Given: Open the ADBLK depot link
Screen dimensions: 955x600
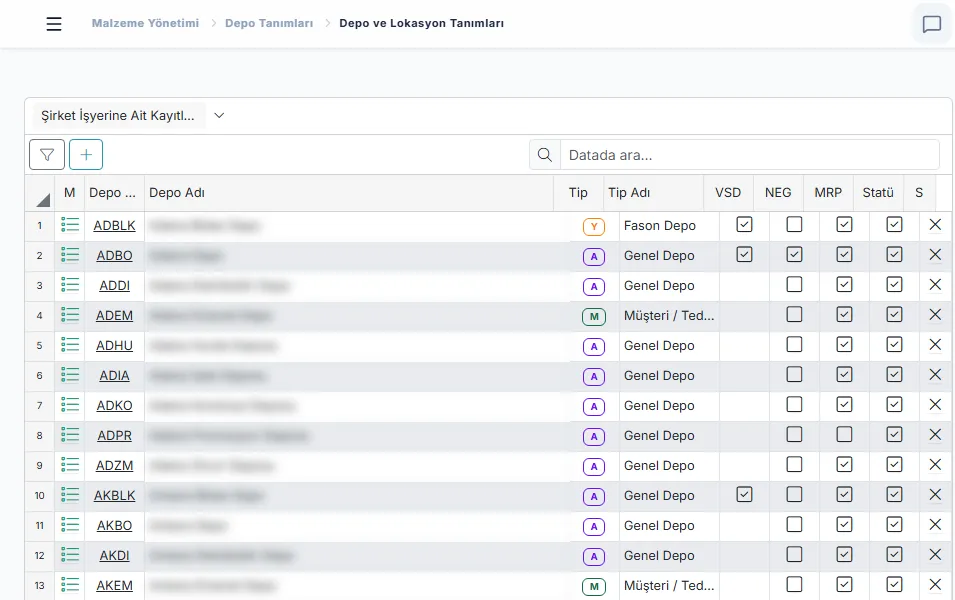Looking at the screenshot, I should (x=115, y=225).
